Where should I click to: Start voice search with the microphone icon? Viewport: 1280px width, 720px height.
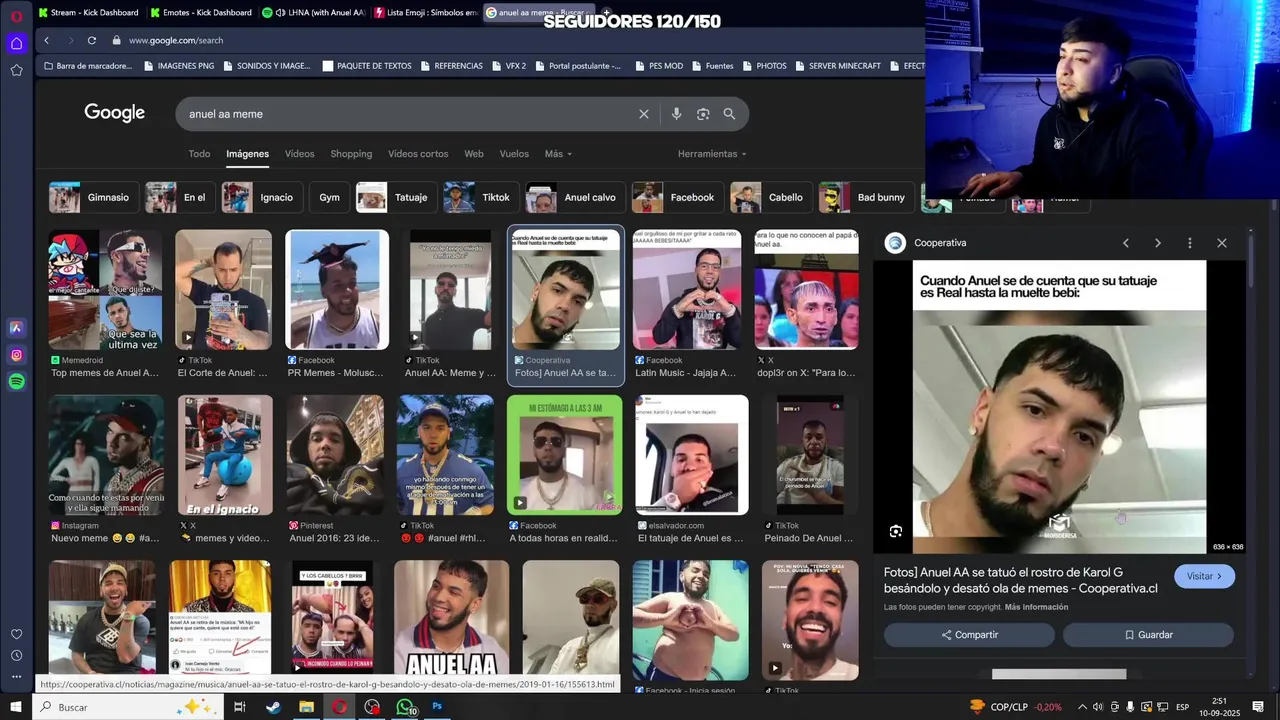pos(677,114)
